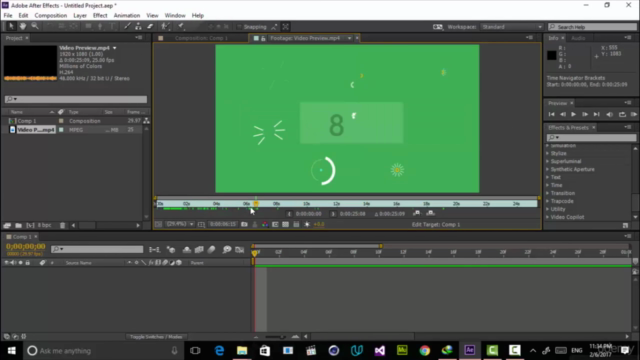Open the Workspace Standard dropdown
Screen dimensions: 640x360
[x=512, y=27]
